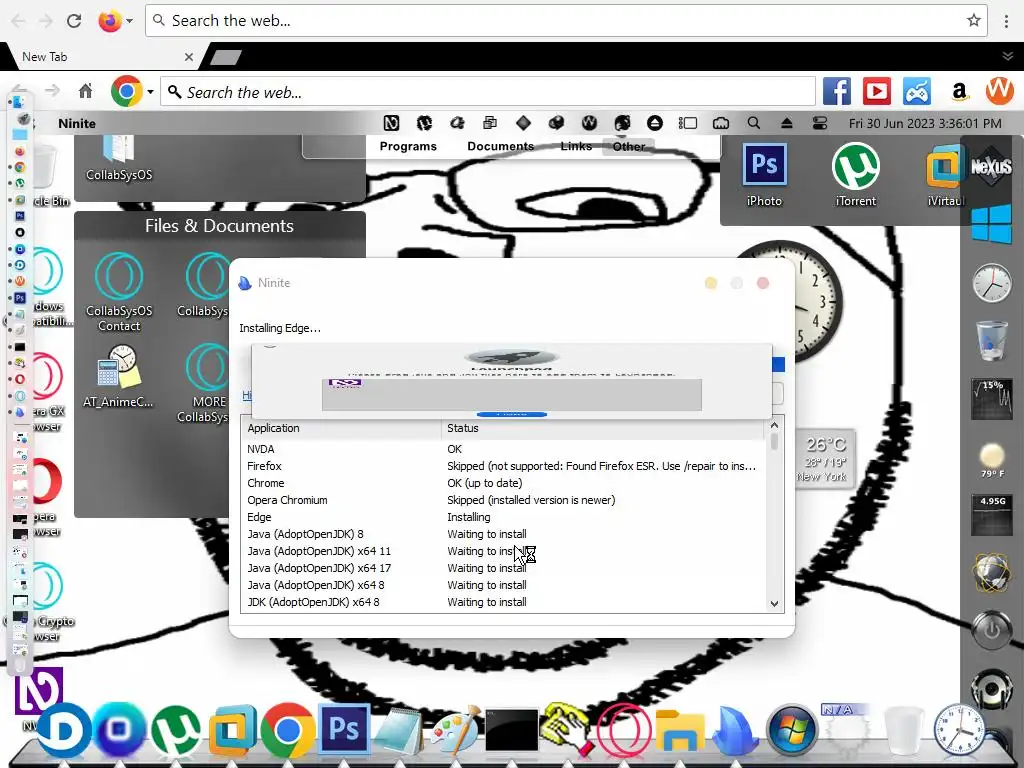Screen dimensions: 1024x768
Task: Select the Firefox row in Ninite list
Action: click(504, 466)
